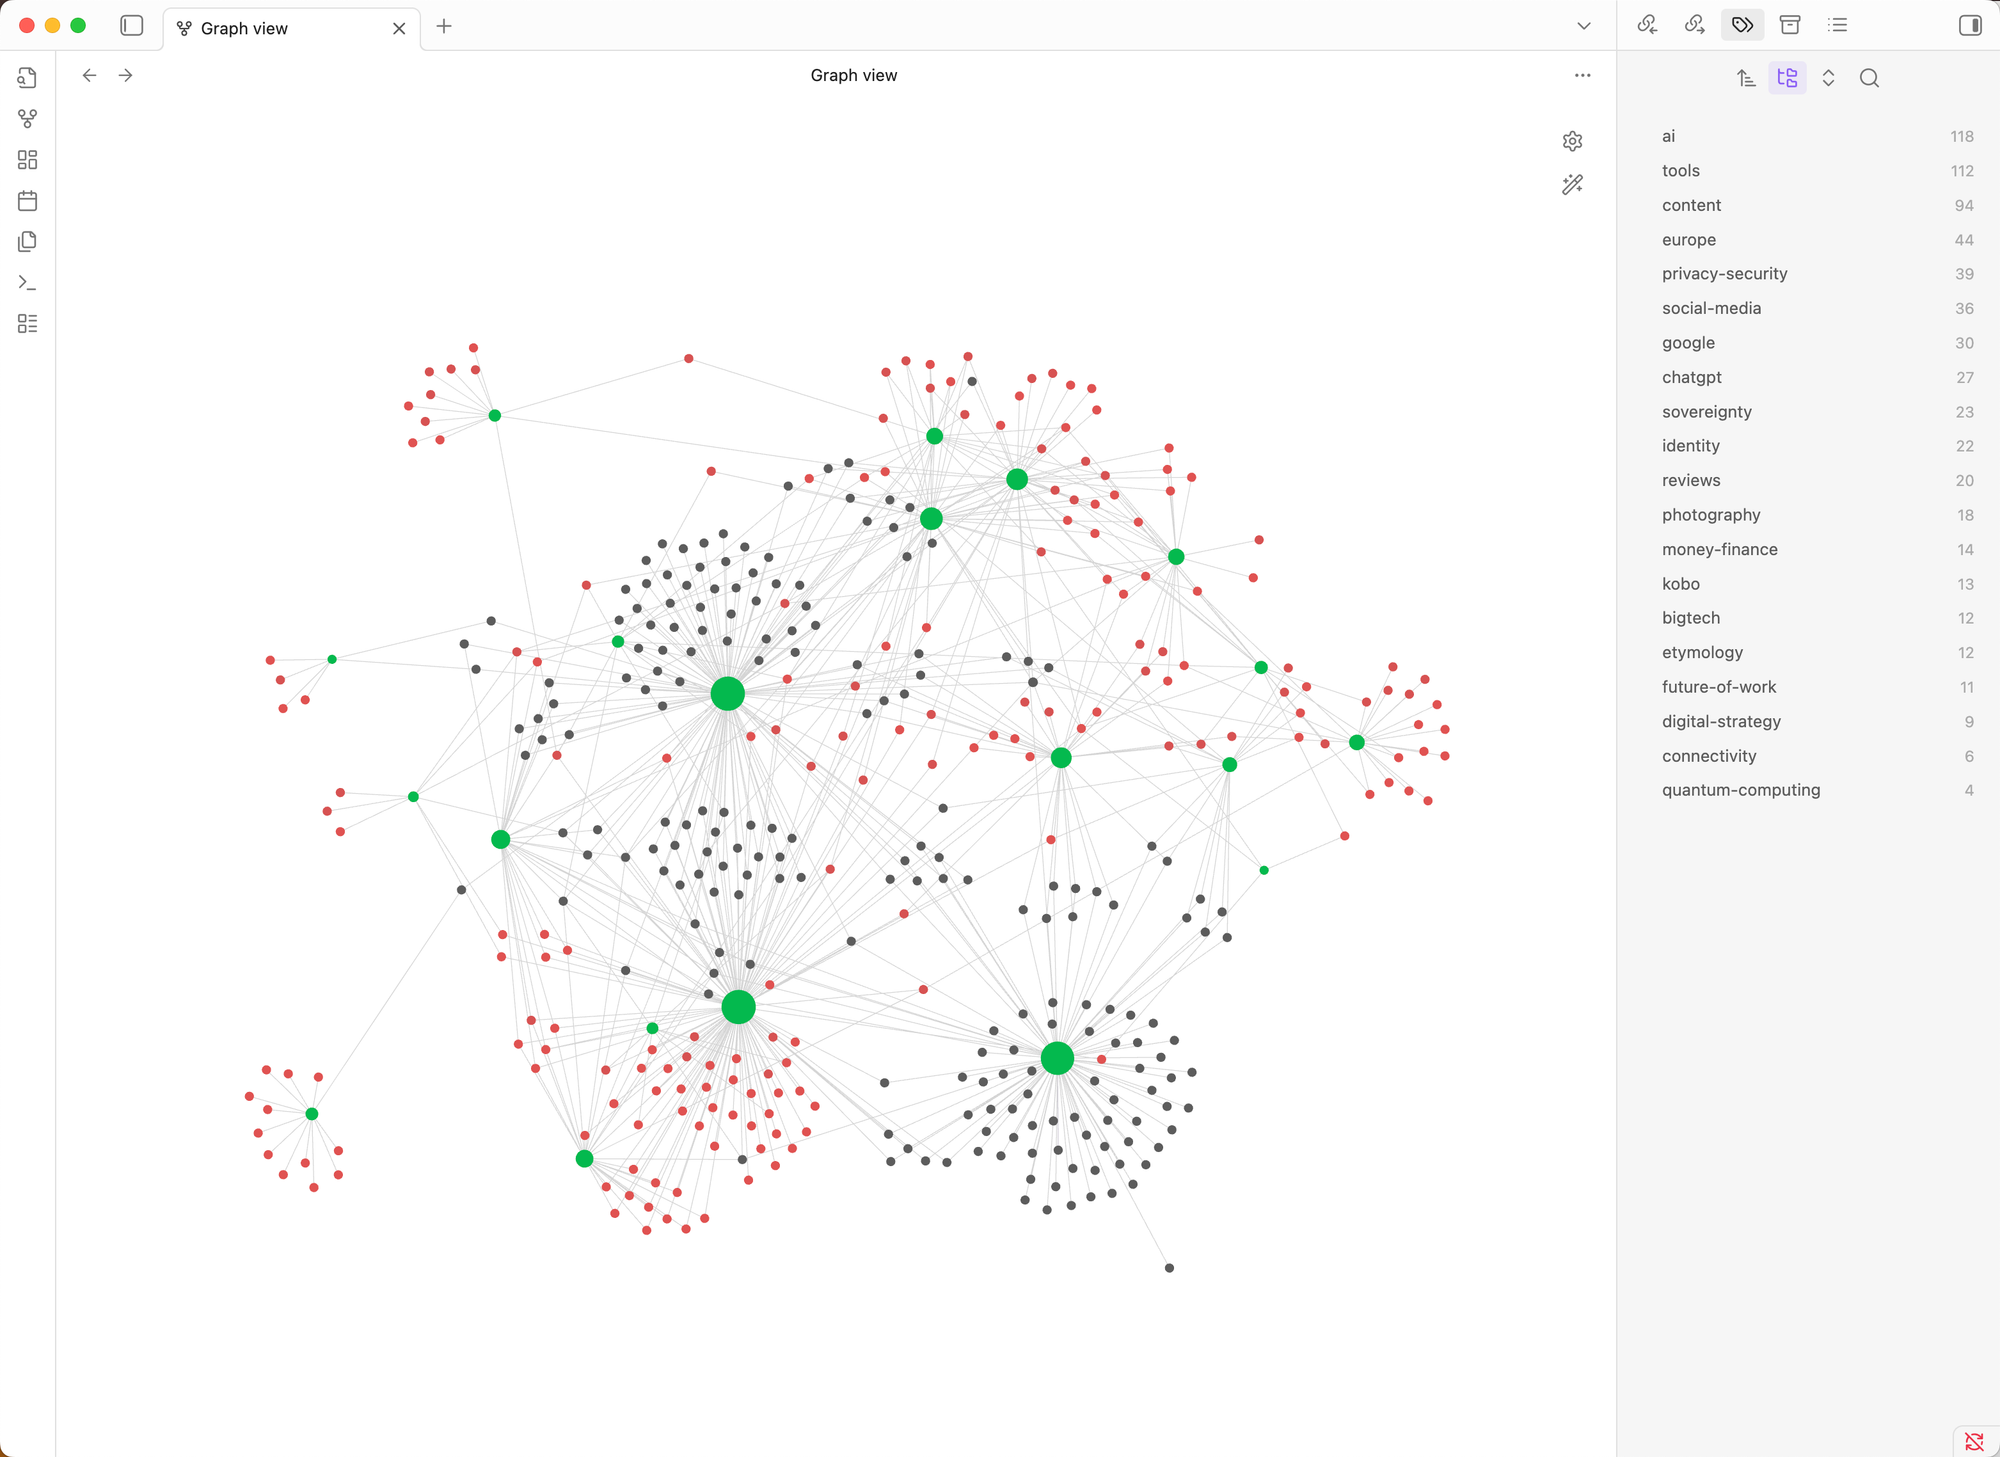Toggle the left sidebar visibility

[x=131, y=26]
